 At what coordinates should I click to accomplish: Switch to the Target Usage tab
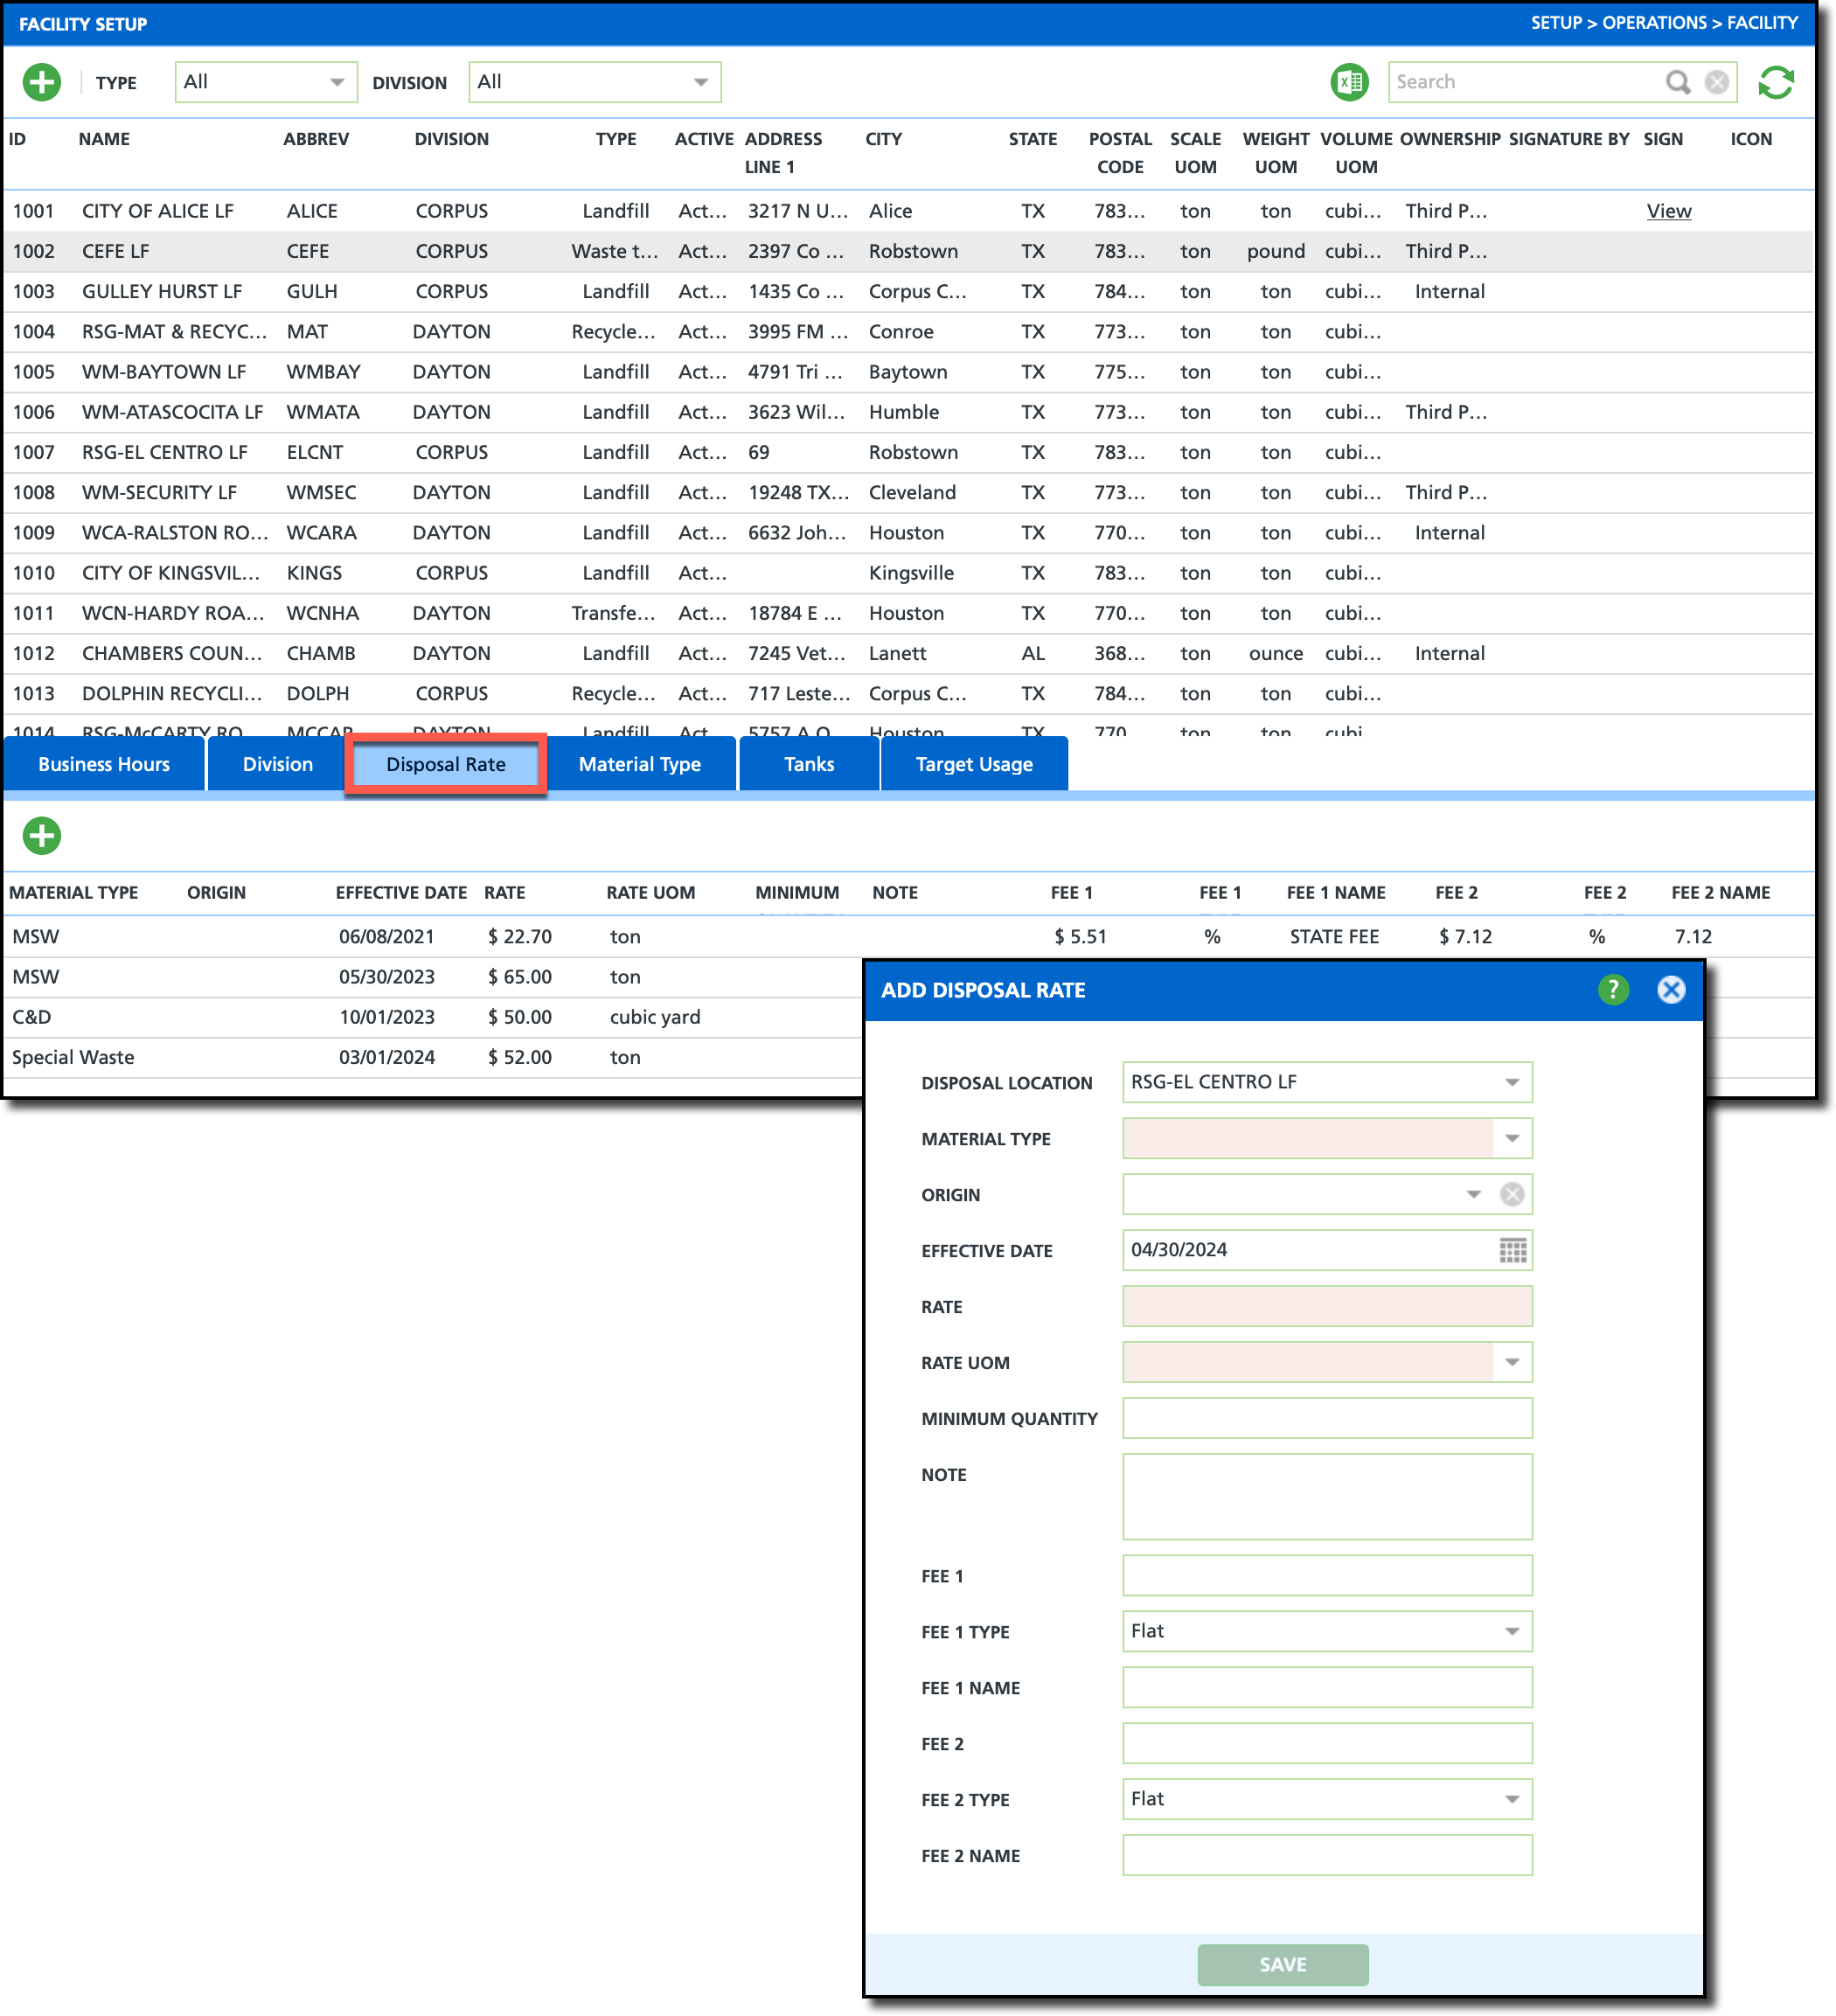pos(973,764)
